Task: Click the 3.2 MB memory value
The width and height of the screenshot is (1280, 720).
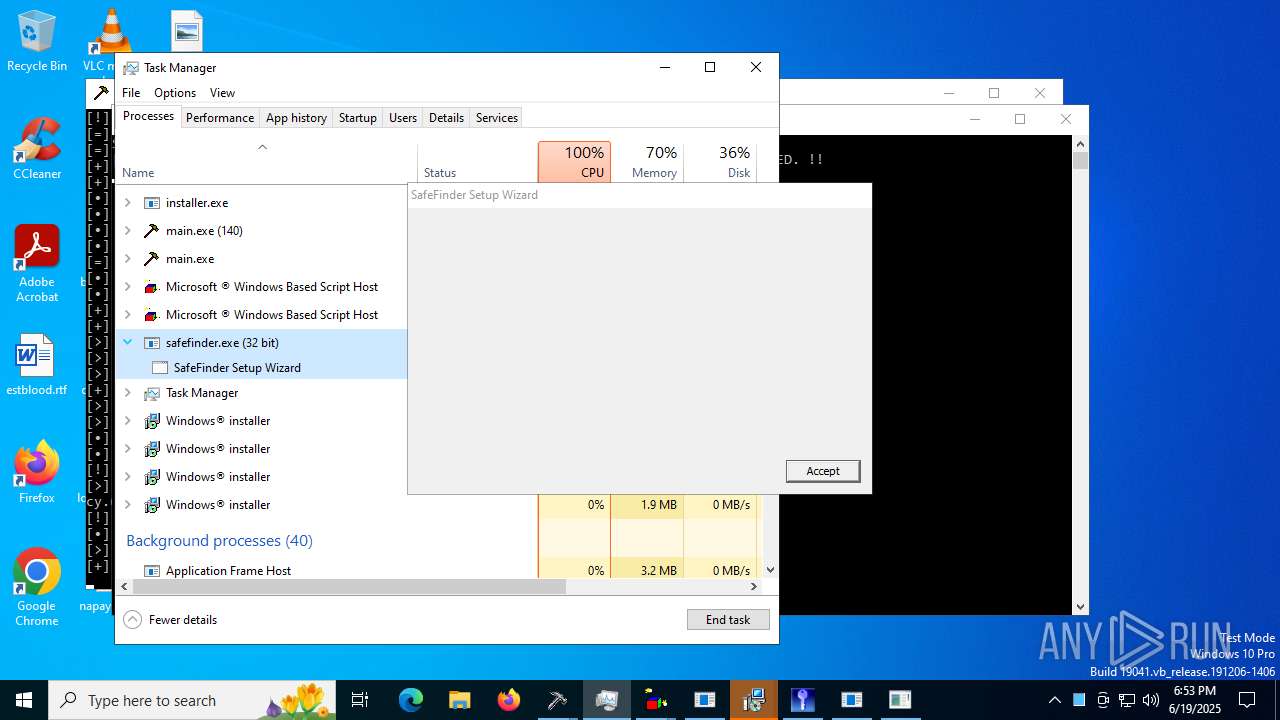Action: pos(658,571)
